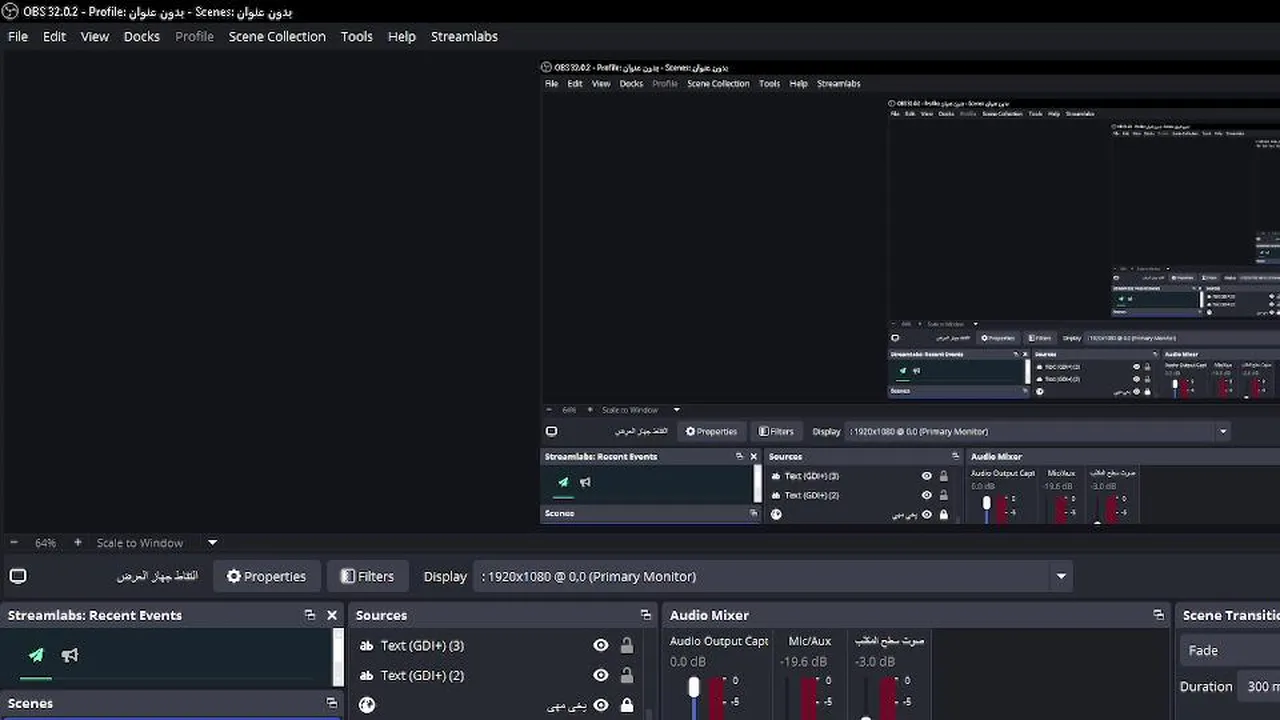Open the Tools menu
1280x720 pixels.
[x=357, y=36]
